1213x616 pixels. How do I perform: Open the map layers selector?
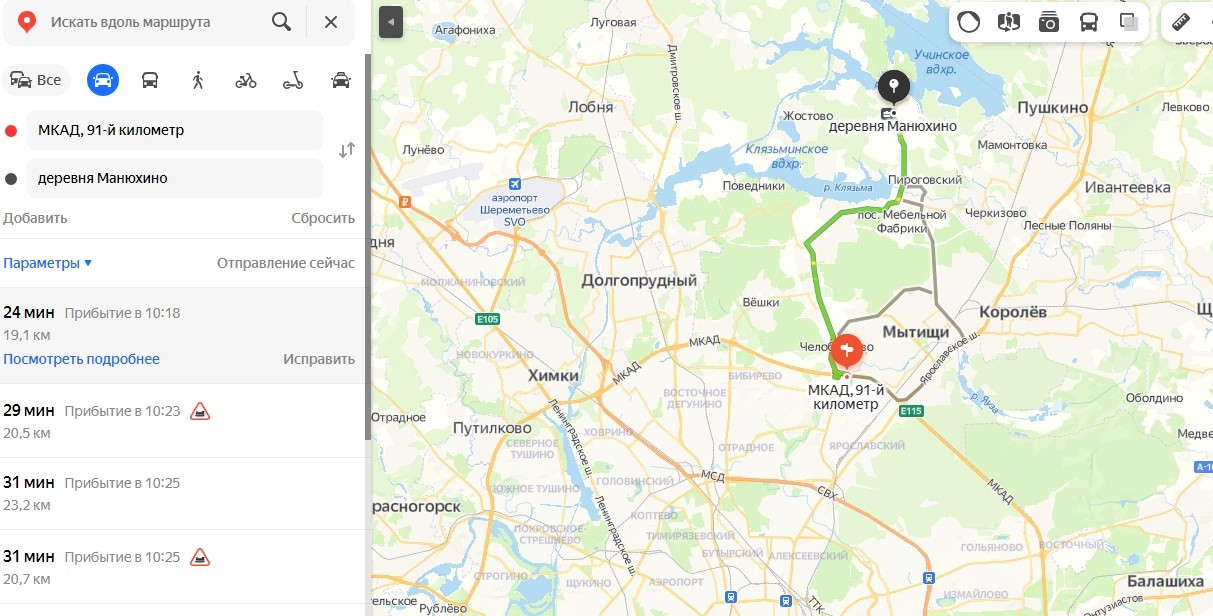point(1129,22)
